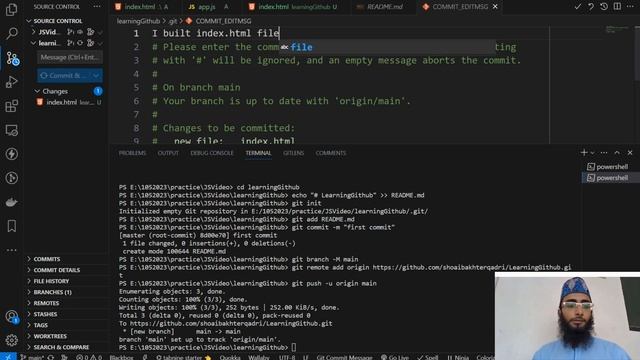This screenshot has width=640, height=360.
Task: Expand the REMOTES section
Action: tap(46, 303)
